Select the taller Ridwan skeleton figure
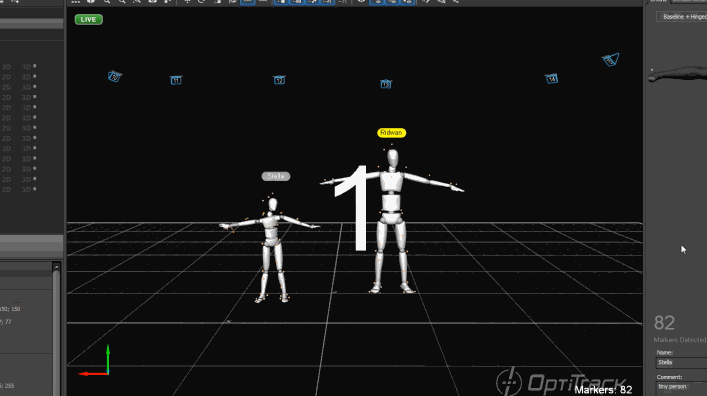Screen dimensions: 707x396 pos(392,221)
